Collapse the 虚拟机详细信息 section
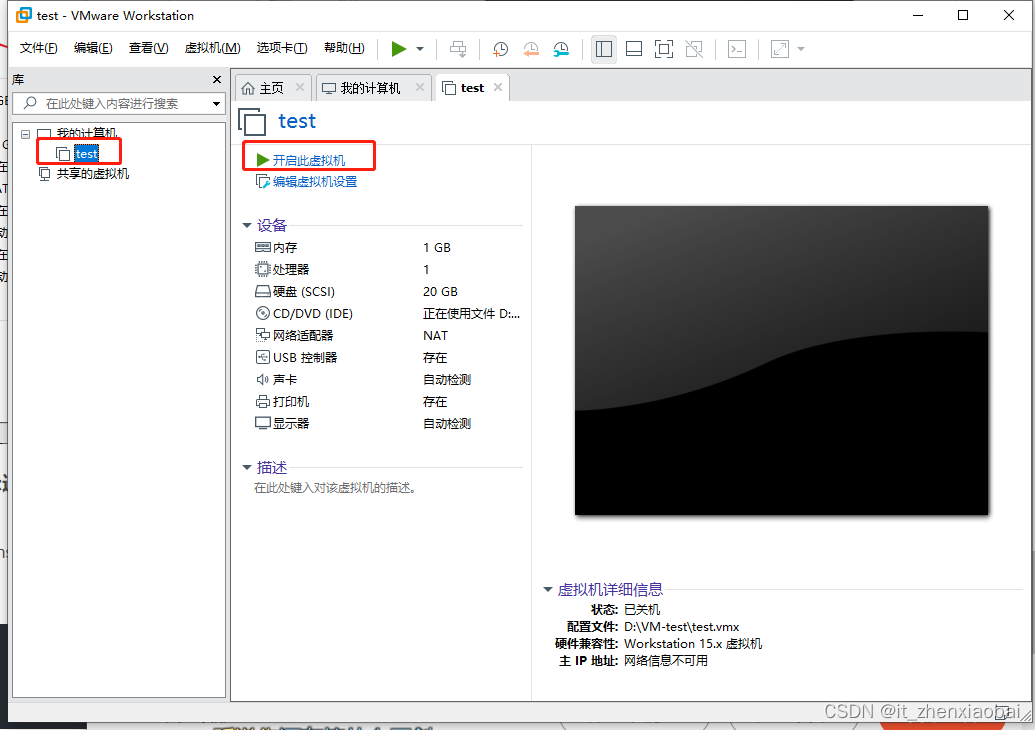 pyautogui.click(x=548, y=590)
